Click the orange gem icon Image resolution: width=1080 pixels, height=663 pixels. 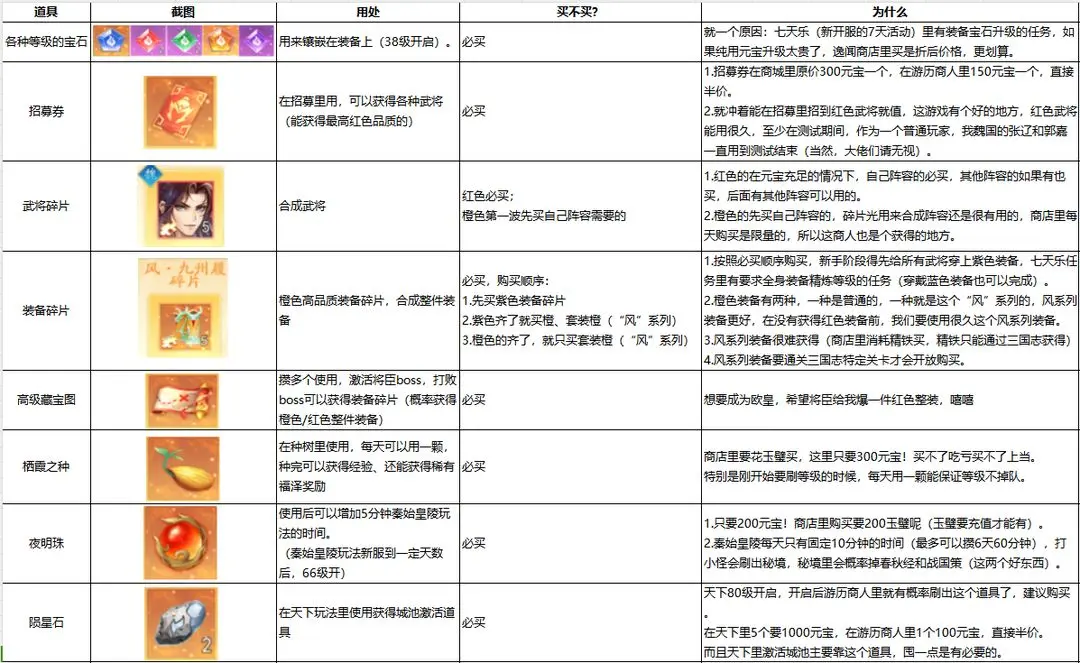point(220,43)
